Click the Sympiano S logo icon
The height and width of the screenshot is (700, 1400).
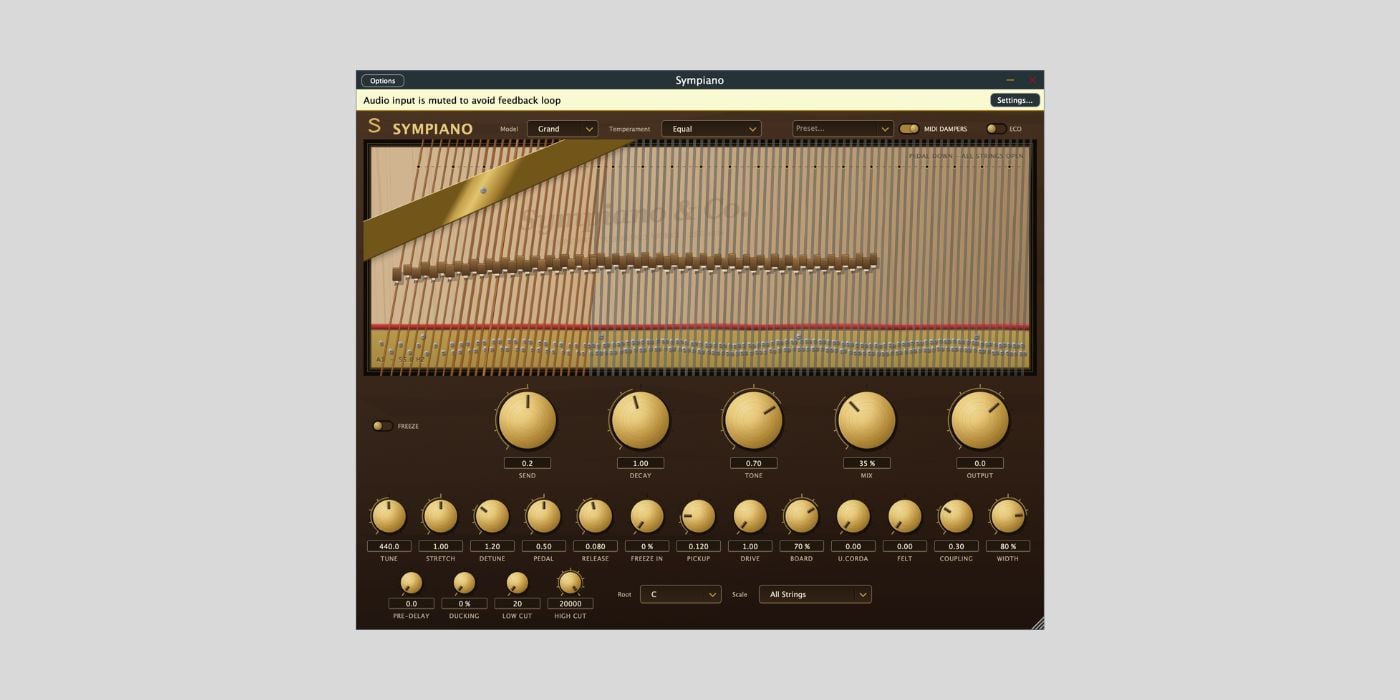click(x=374, y=126)
